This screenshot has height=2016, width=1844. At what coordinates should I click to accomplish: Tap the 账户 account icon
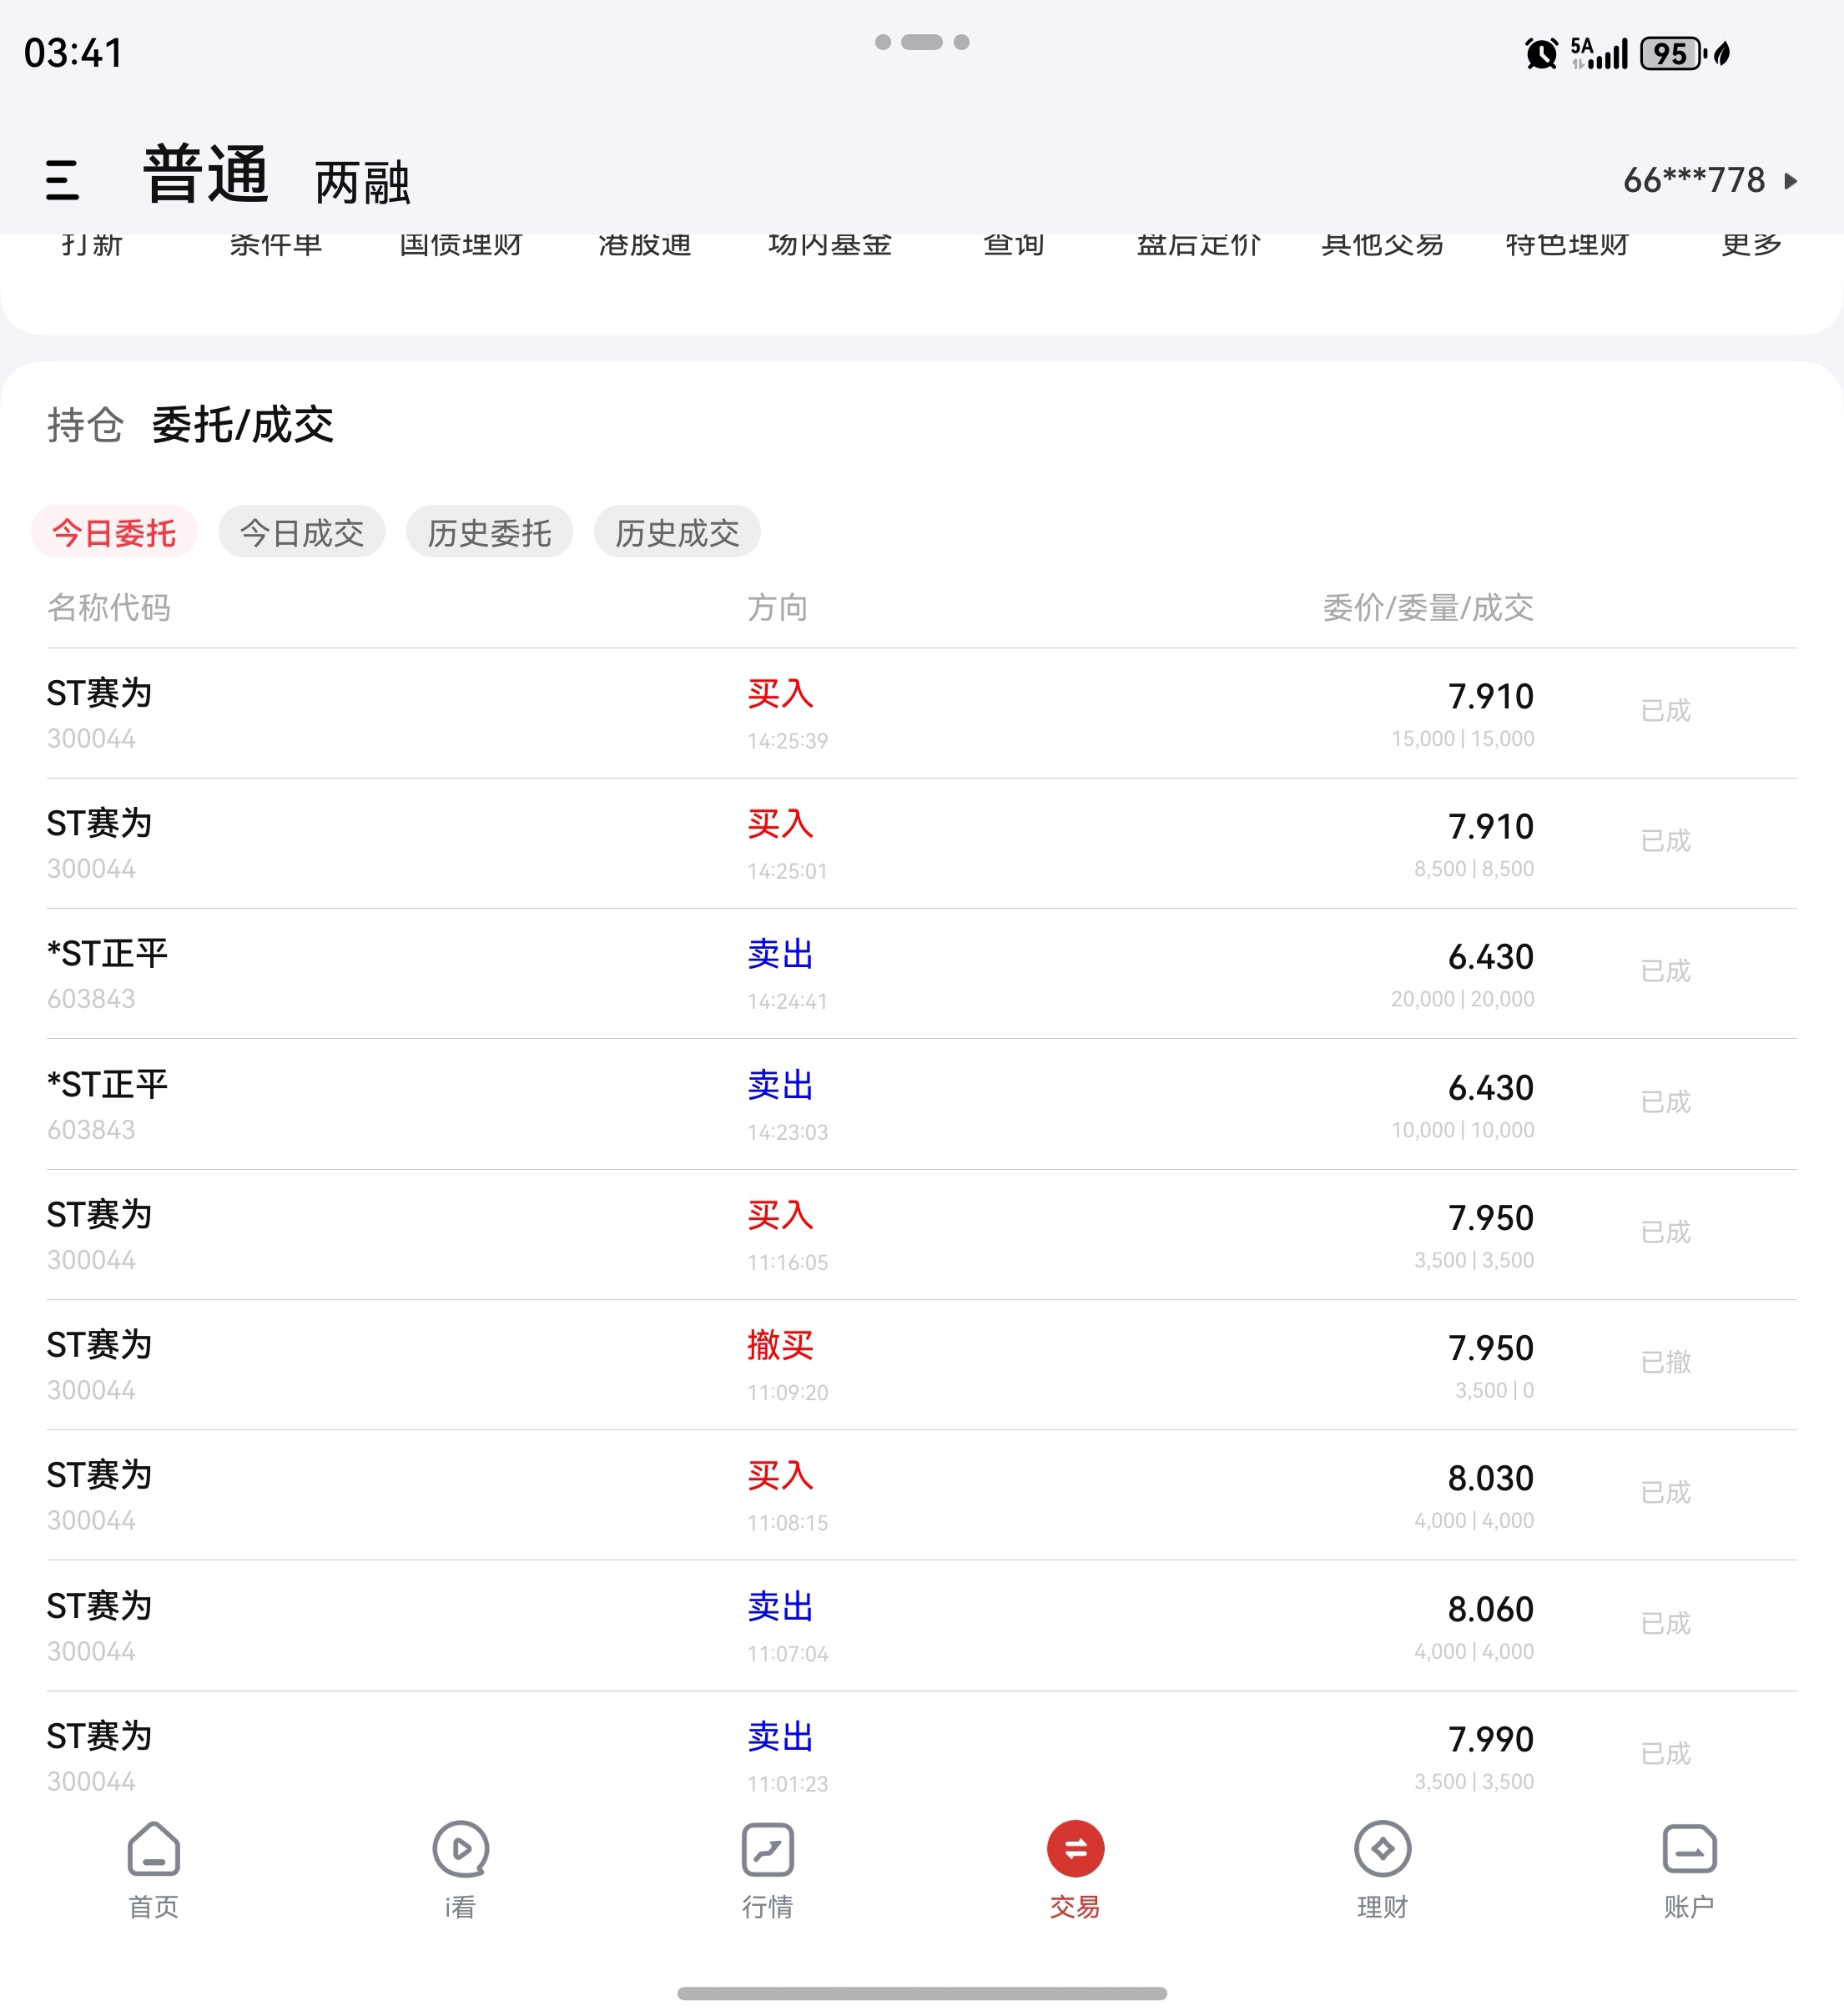pos(1689,1849)
